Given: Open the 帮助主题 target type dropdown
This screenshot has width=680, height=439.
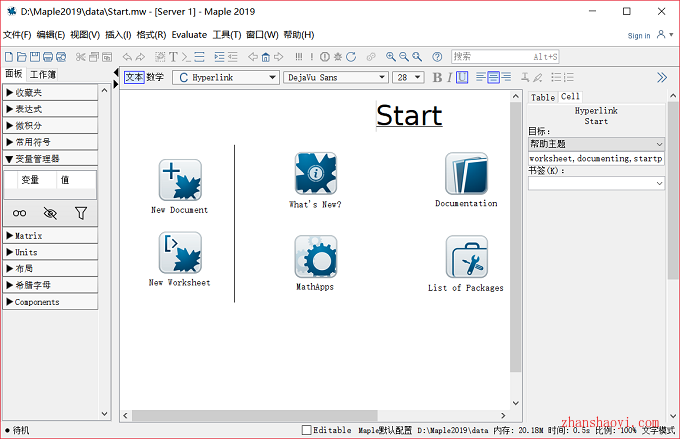Looking at the screenshot, I should pyautogui.click(x=596, y=144).
